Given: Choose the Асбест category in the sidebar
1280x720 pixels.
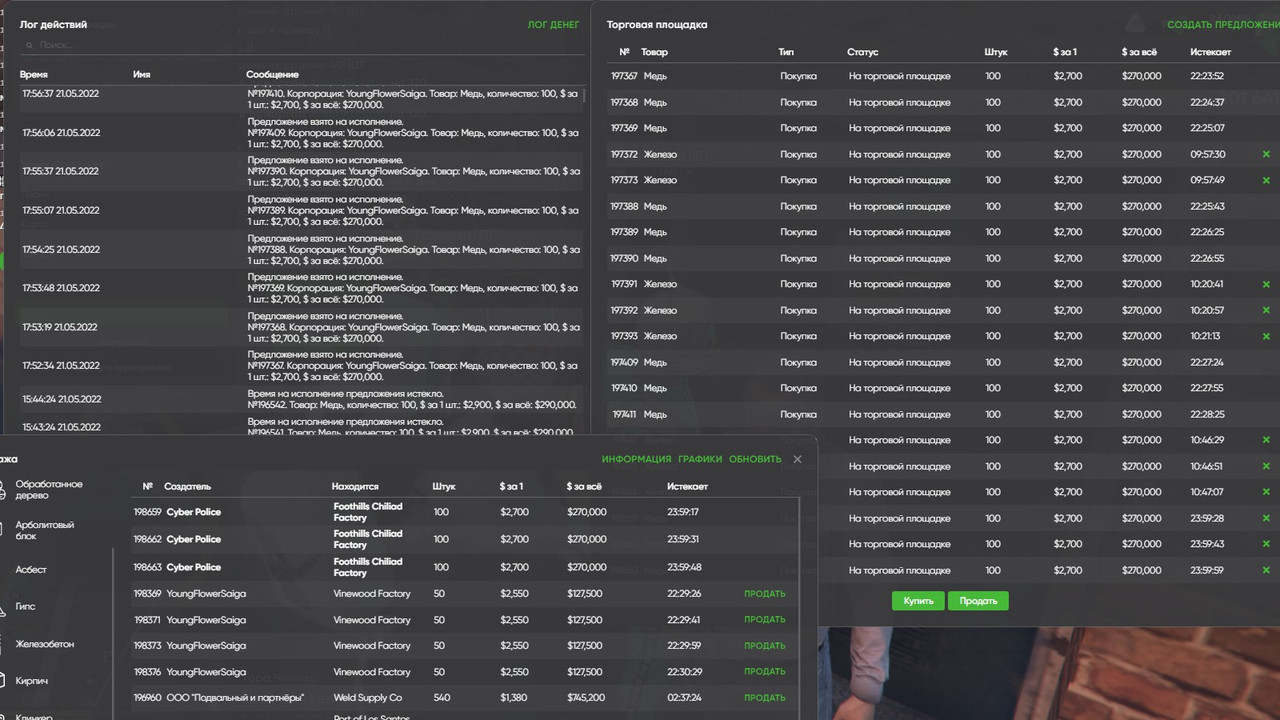Looking at the screenshot, I should click(x=31, y=569).
